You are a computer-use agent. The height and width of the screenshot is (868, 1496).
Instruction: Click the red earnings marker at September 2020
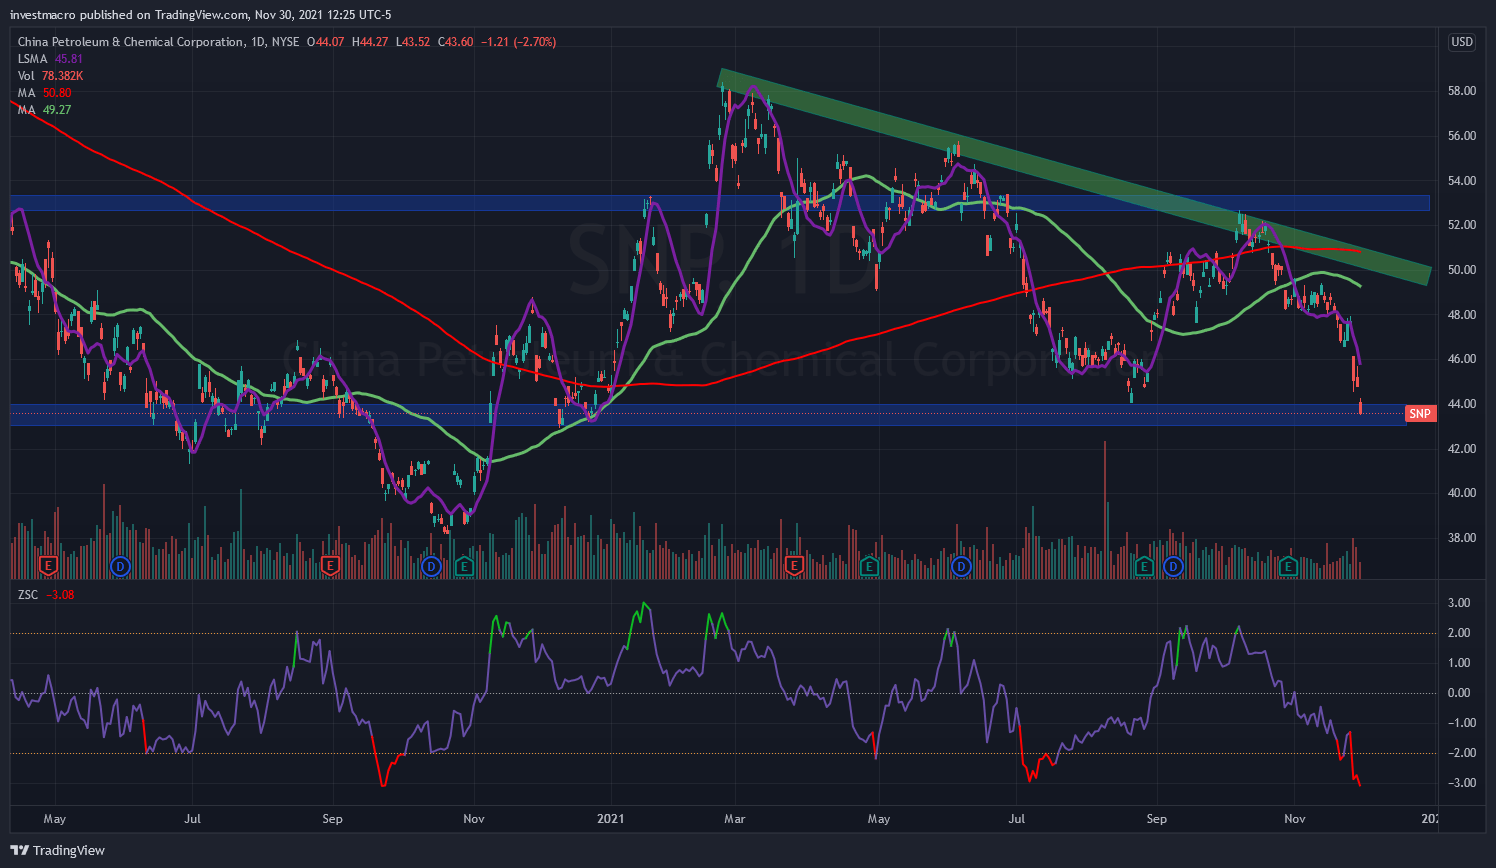pyautogui.click(x=329, y=566)
